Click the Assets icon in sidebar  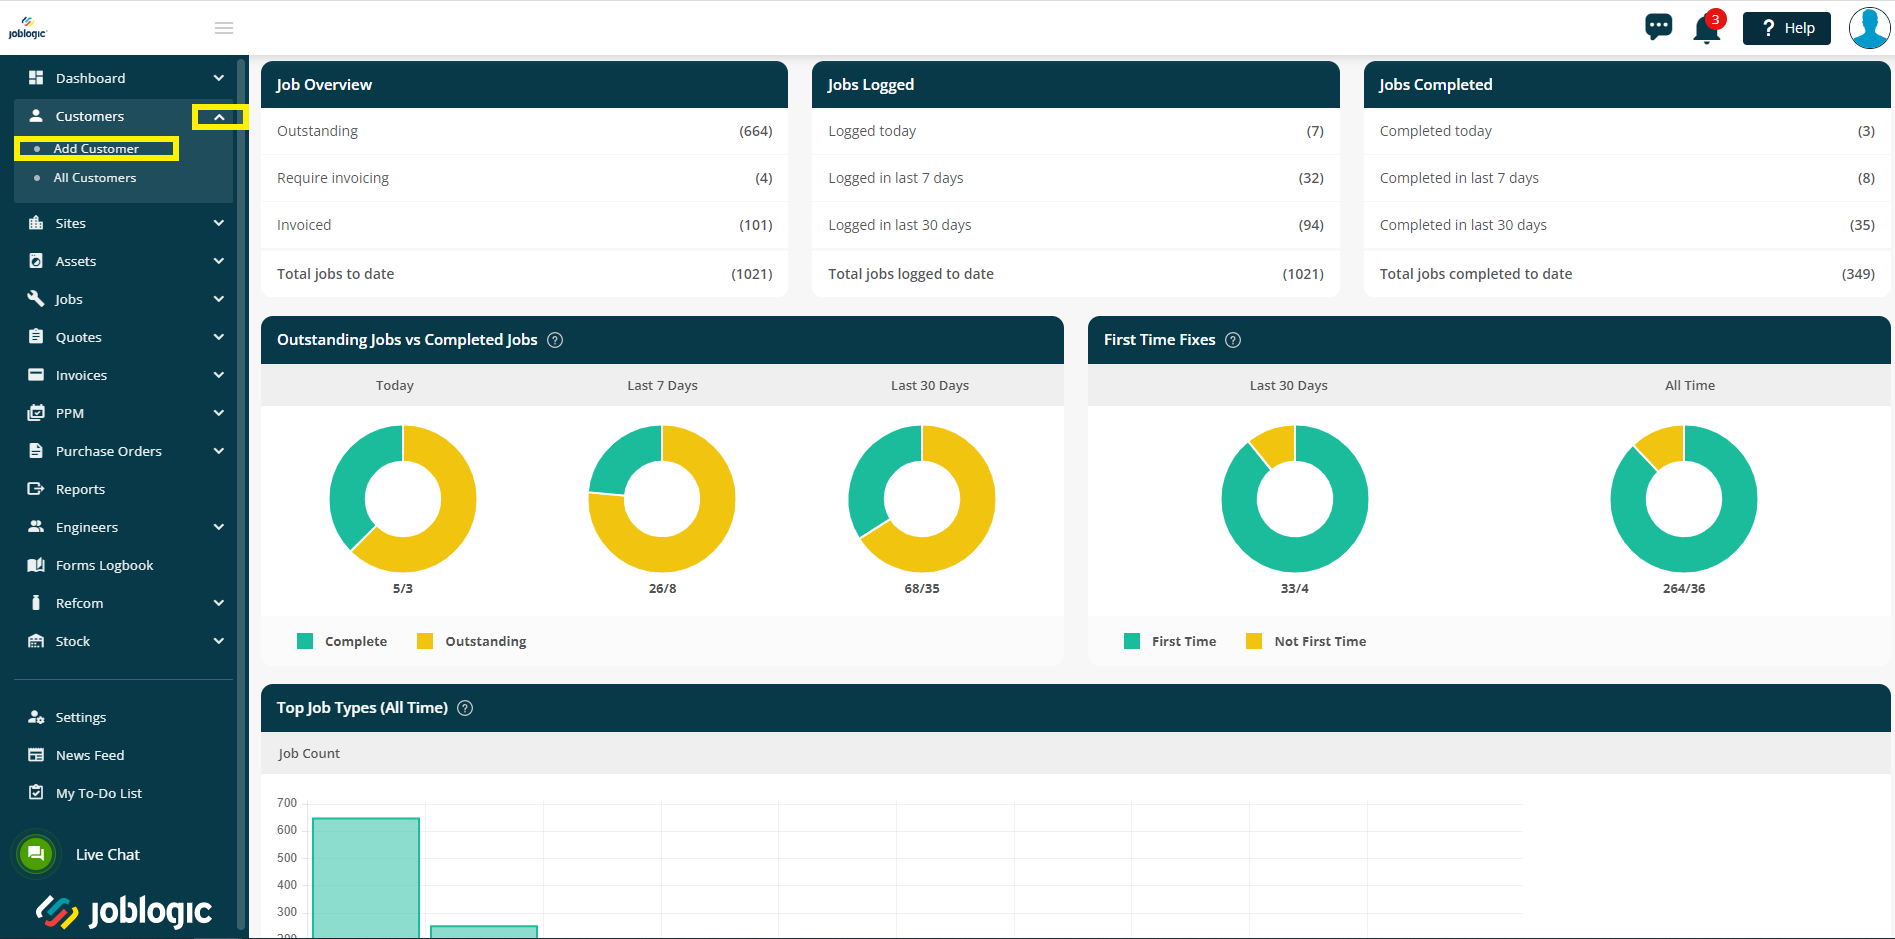tap(36, 261)
